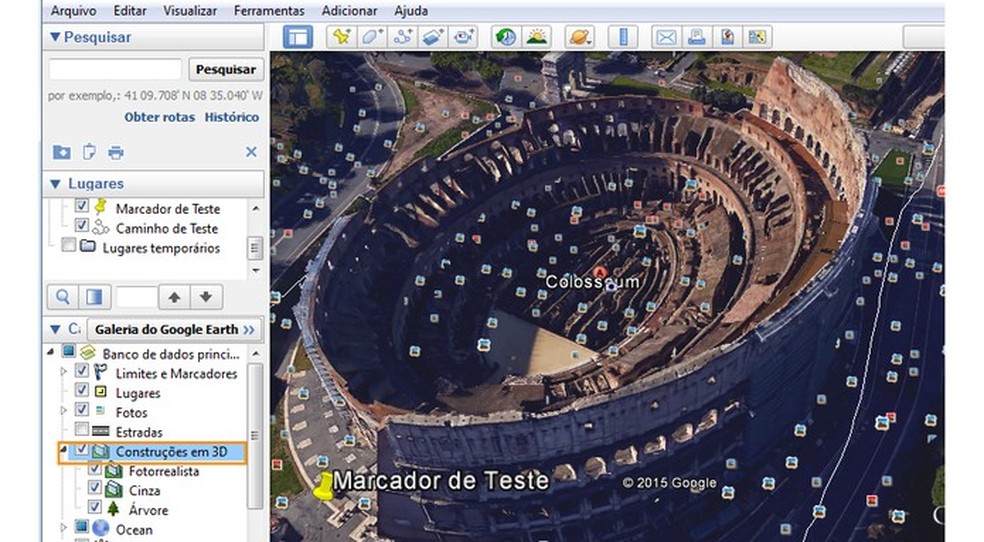Toggle the Limites e Marcadores layer checkbox
984x542 pixels.
[x=82, y=370]
